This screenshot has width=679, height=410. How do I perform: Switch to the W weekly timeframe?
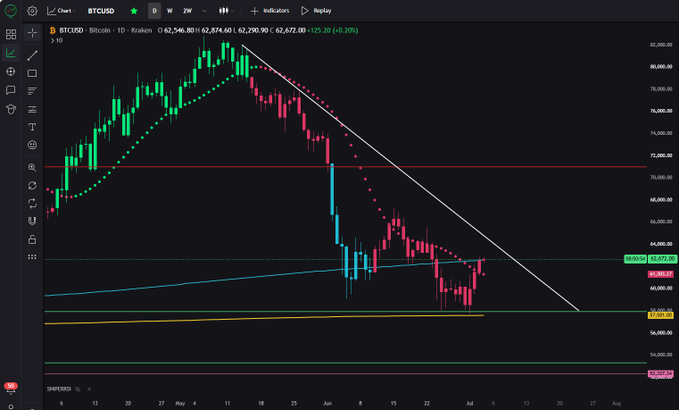point(170,11)
